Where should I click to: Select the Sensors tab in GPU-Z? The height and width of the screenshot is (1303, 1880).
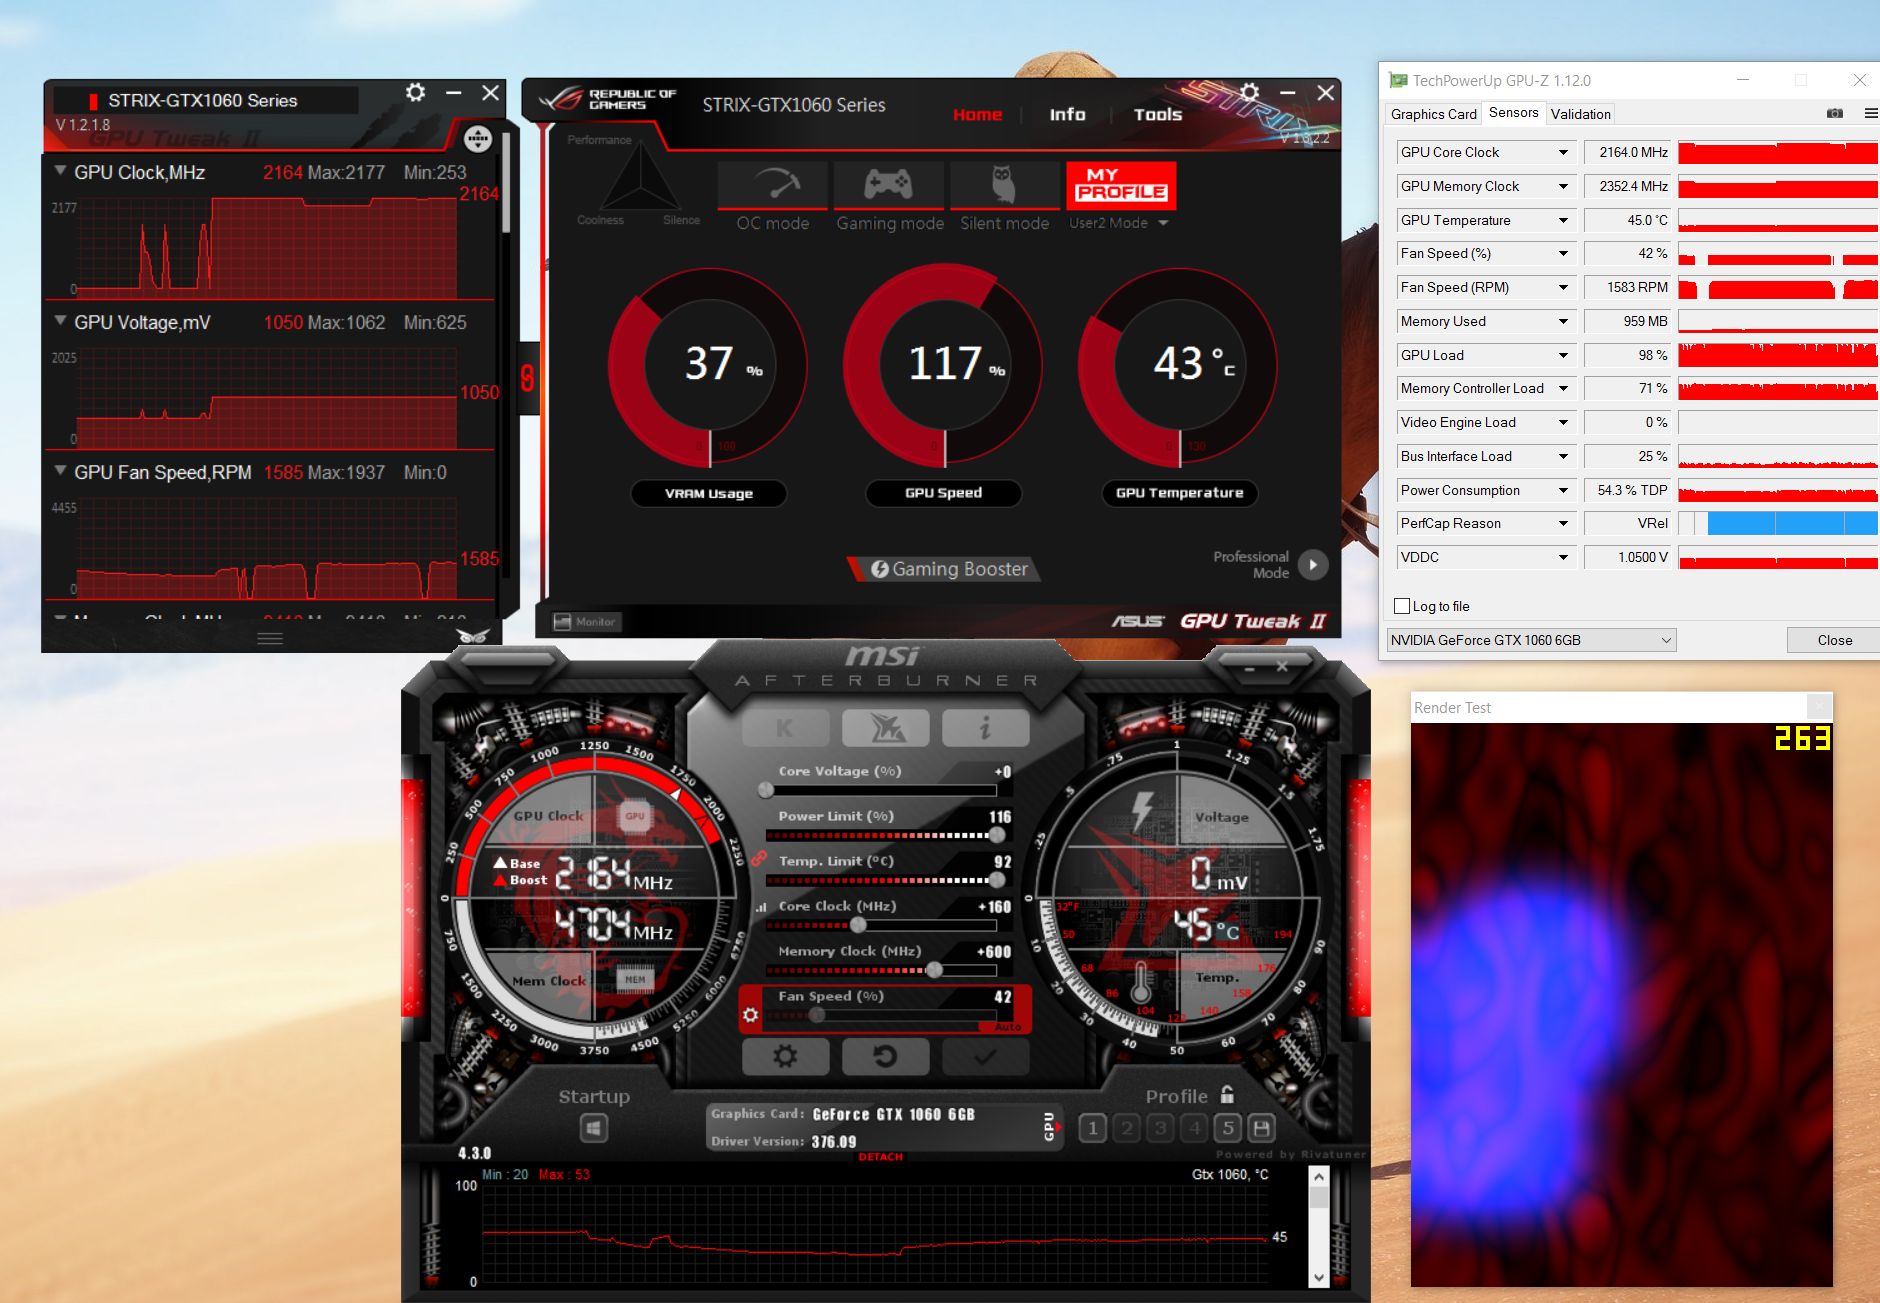click(x=1513, y=113)
